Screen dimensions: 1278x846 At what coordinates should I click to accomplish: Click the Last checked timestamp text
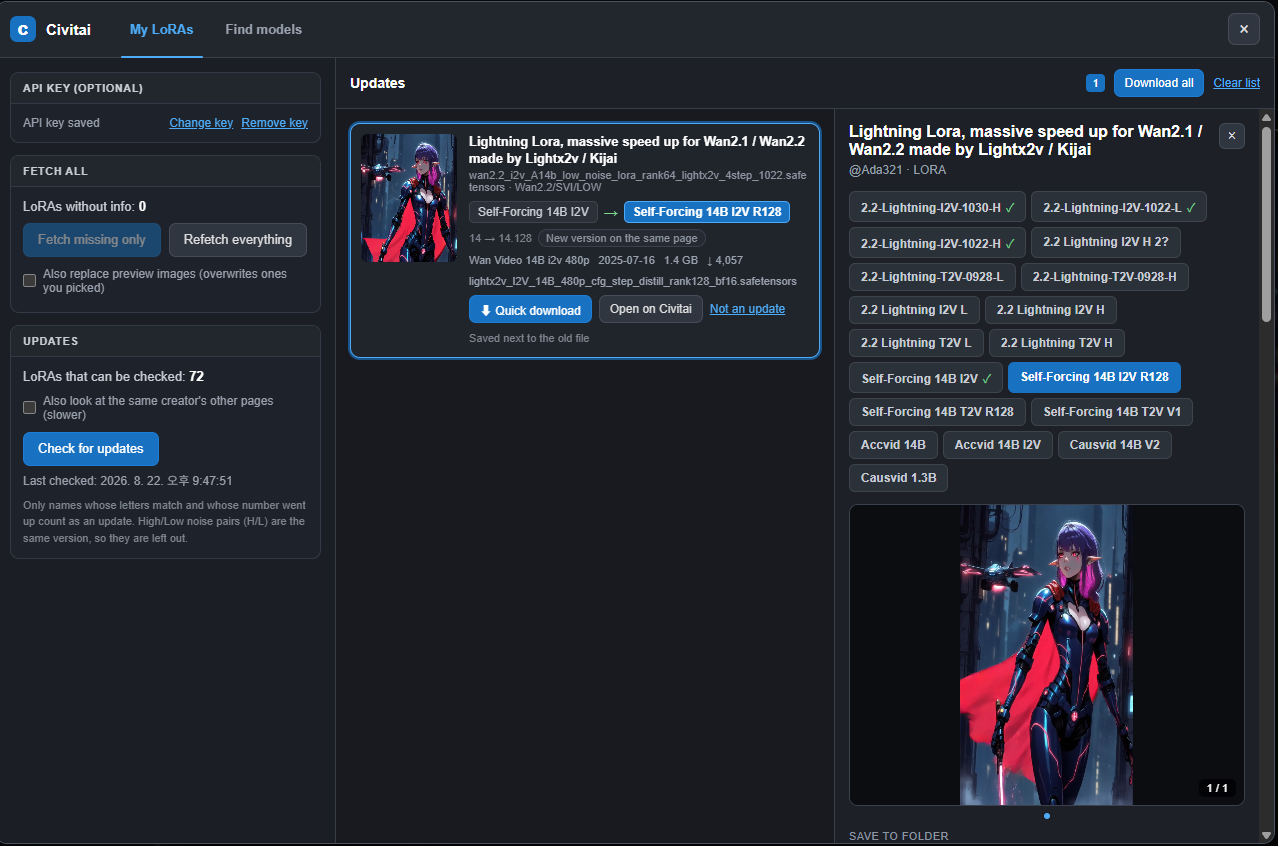tap(128, 481)
